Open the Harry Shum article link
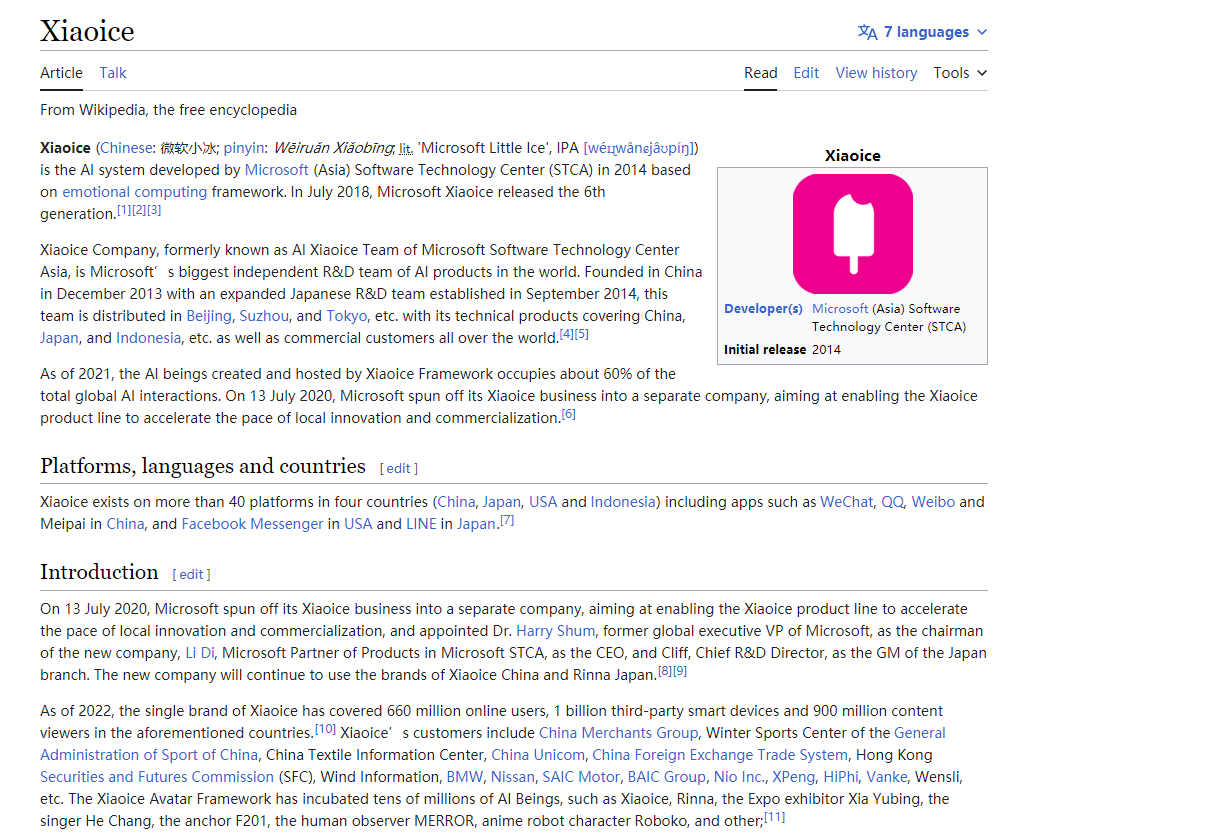The image size is (1225, 840). [x=555, y=631]
